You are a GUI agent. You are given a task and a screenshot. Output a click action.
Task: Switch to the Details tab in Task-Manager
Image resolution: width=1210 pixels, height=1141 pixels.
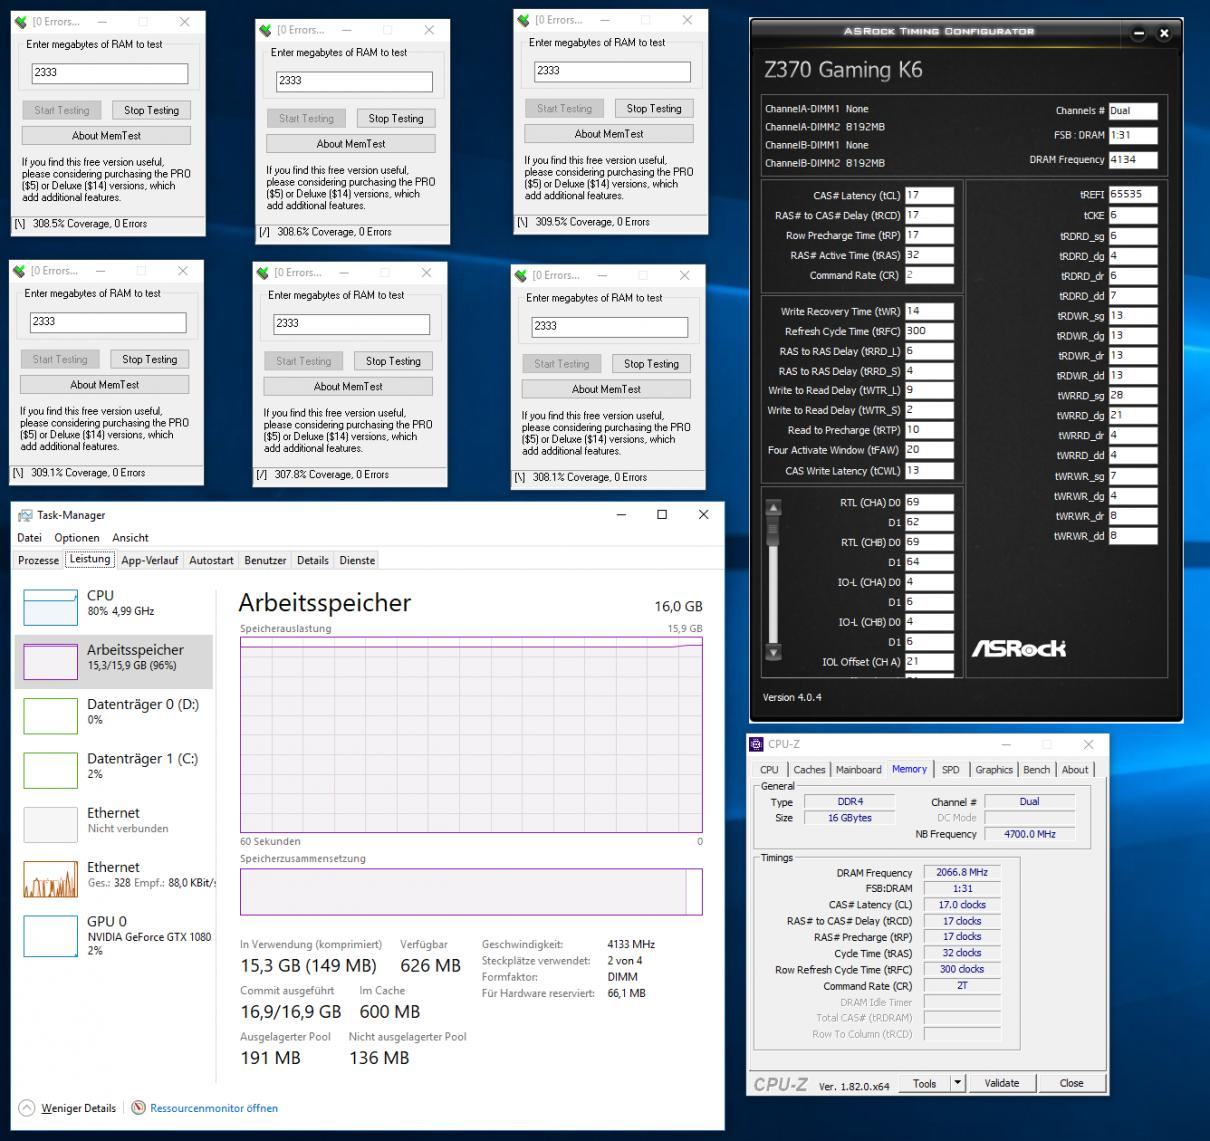313,560
